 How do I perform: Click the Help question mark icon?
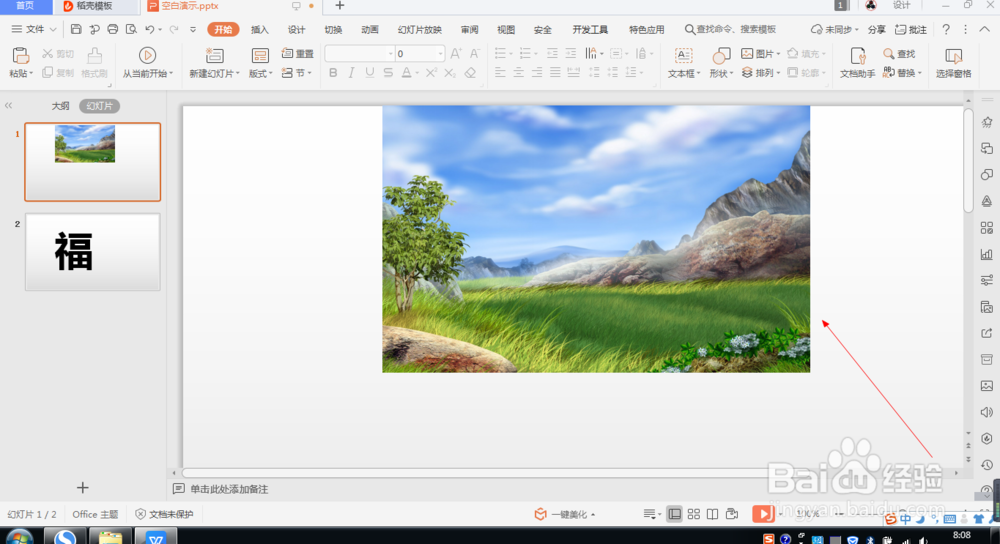[946, 29]
